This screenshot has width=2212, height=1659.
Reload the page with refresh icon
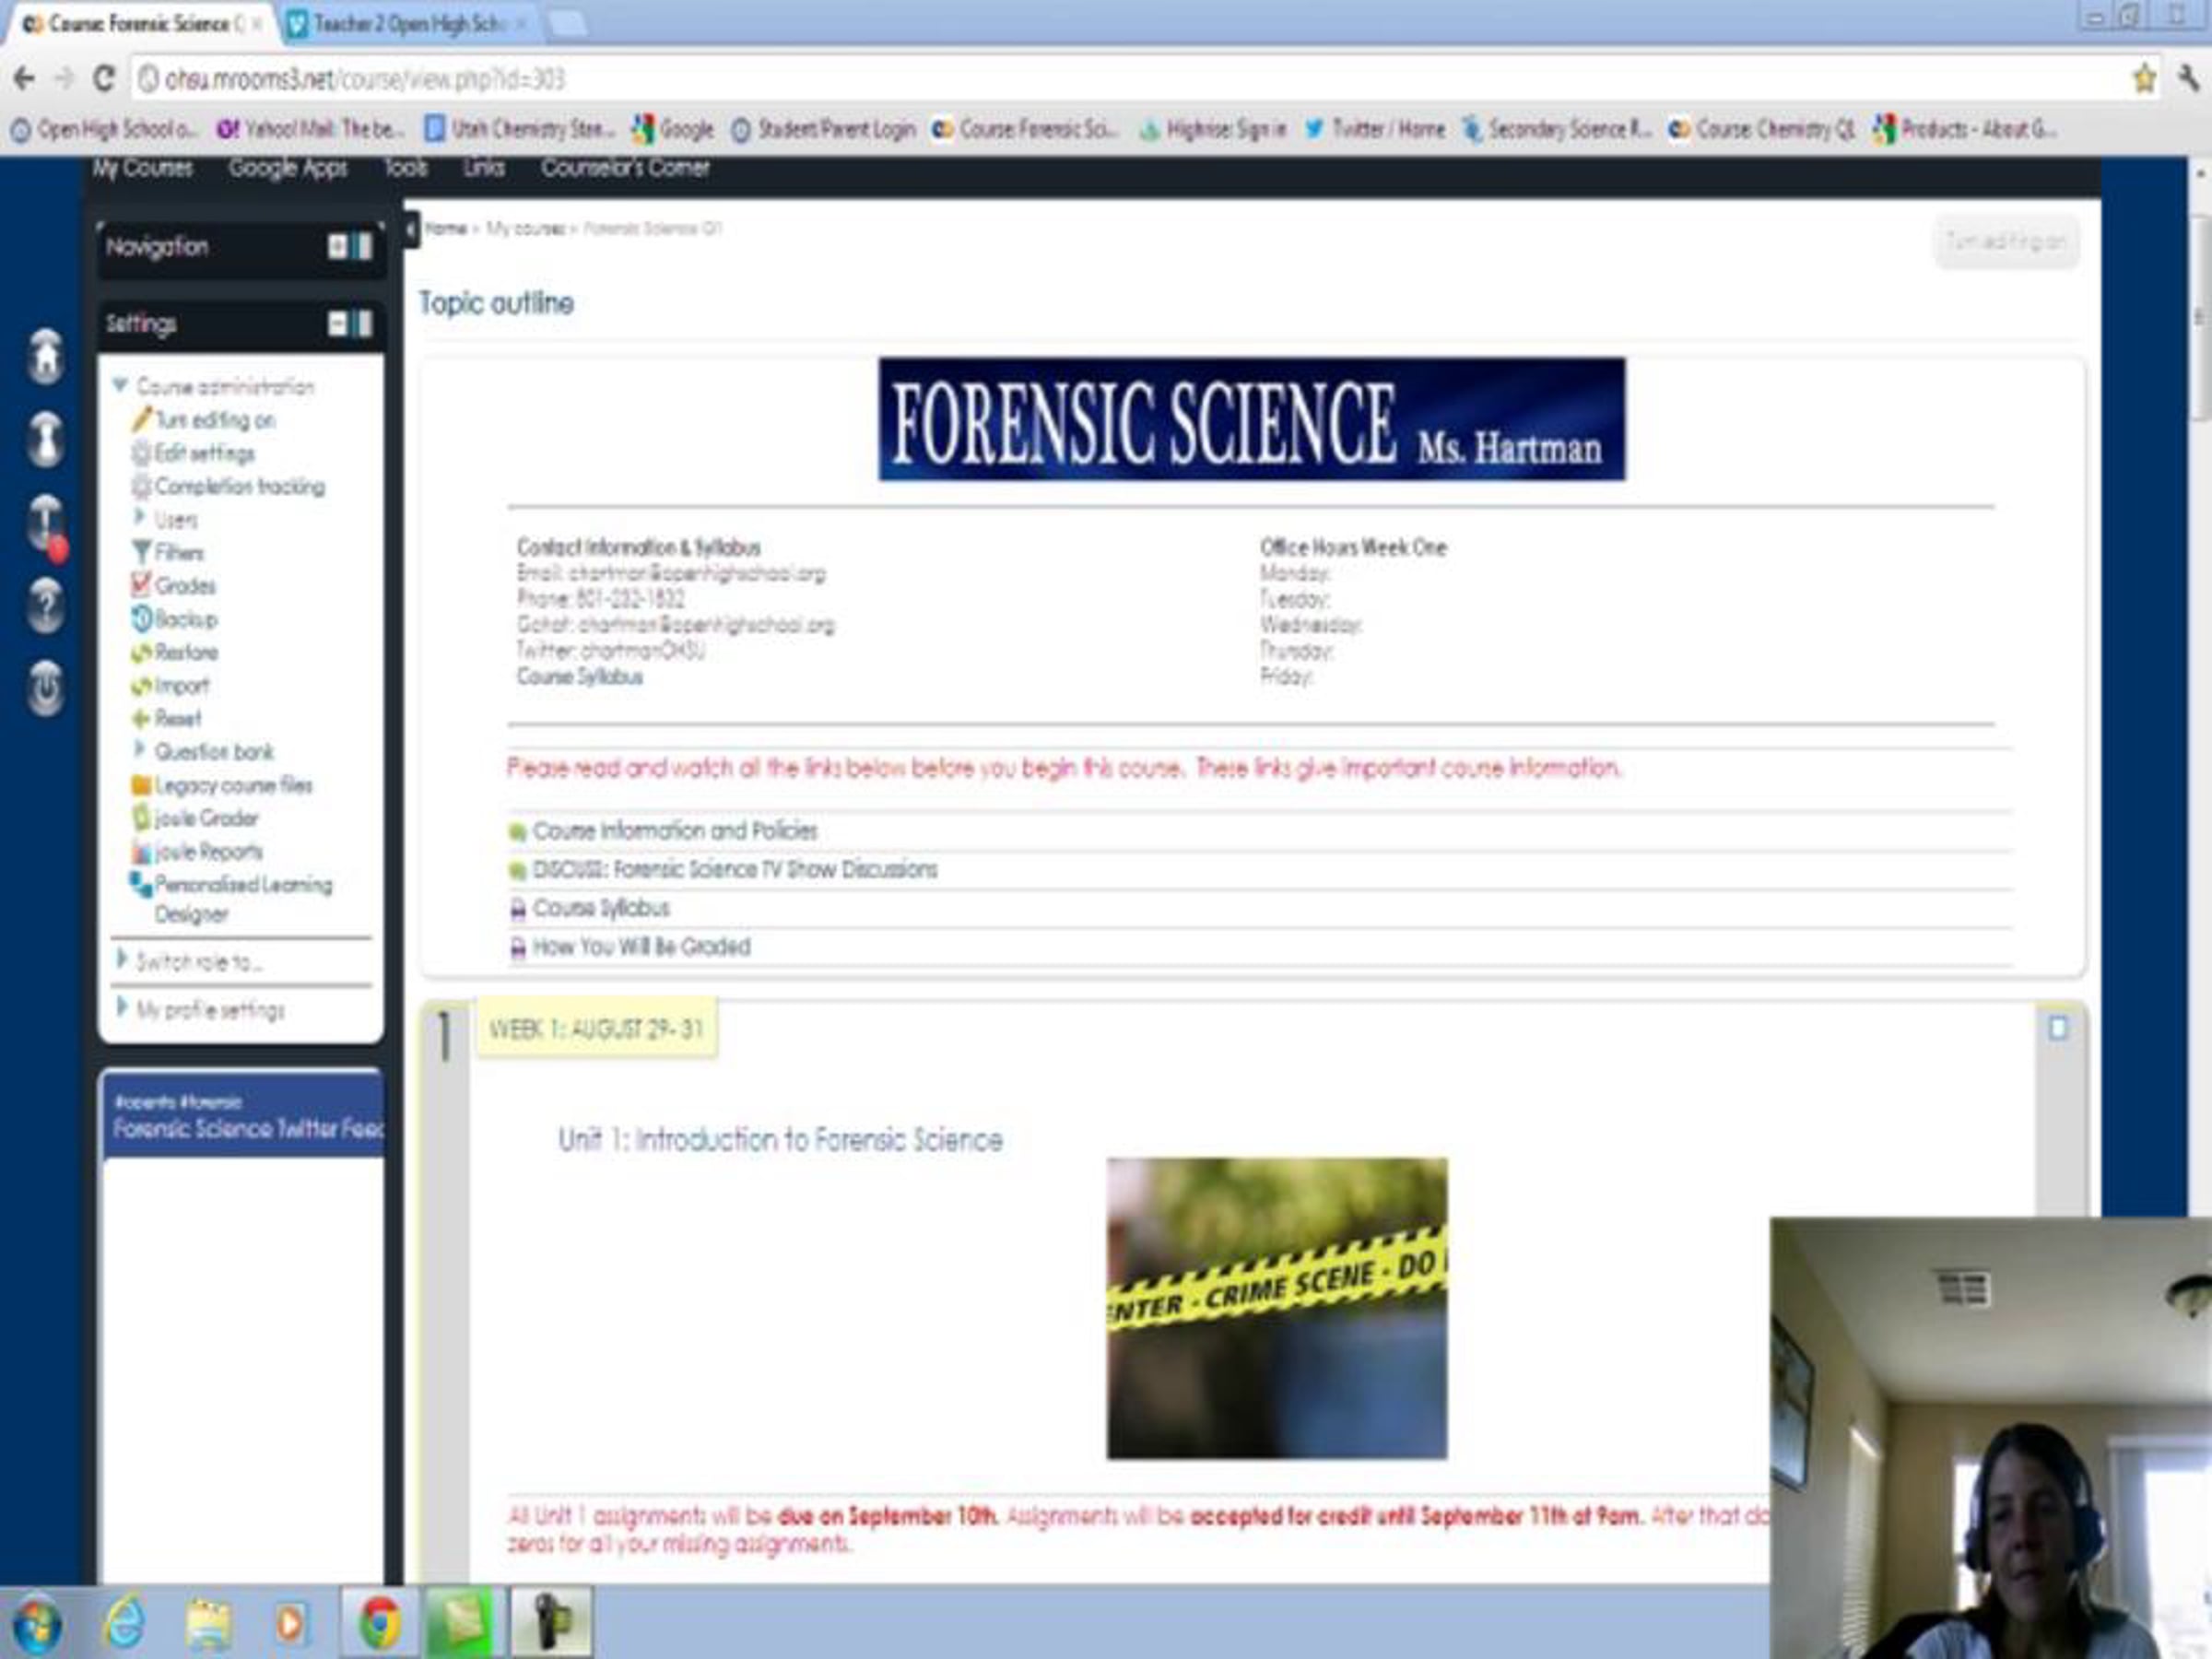click(103, 78)
